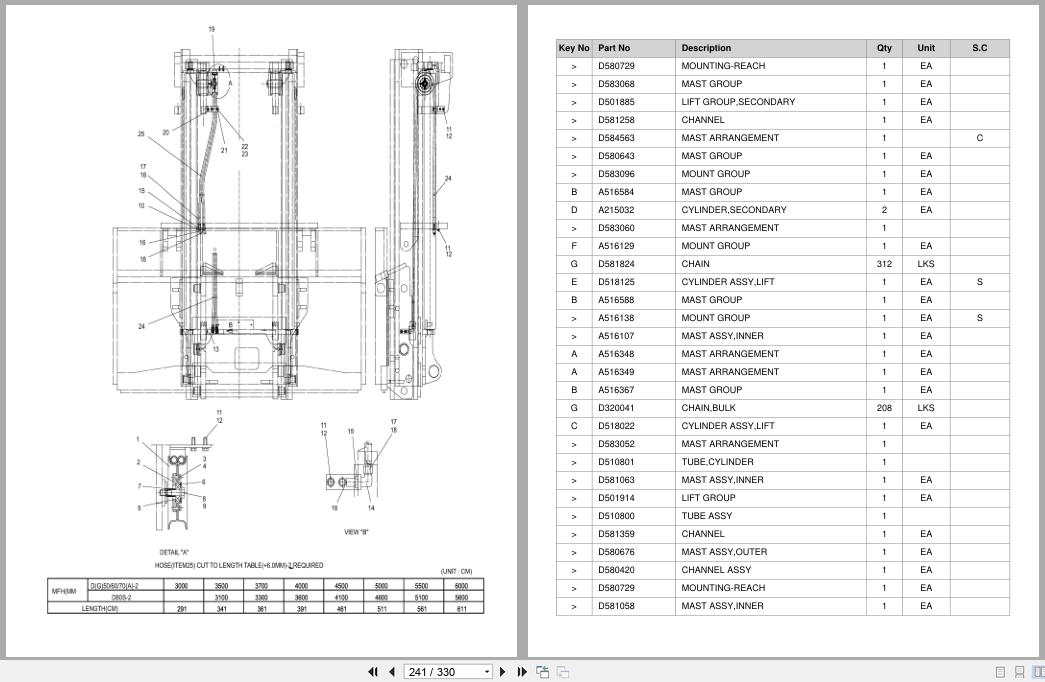Select part number A516107
This screenshot has height=682, width=1045.
click(616, 336)
